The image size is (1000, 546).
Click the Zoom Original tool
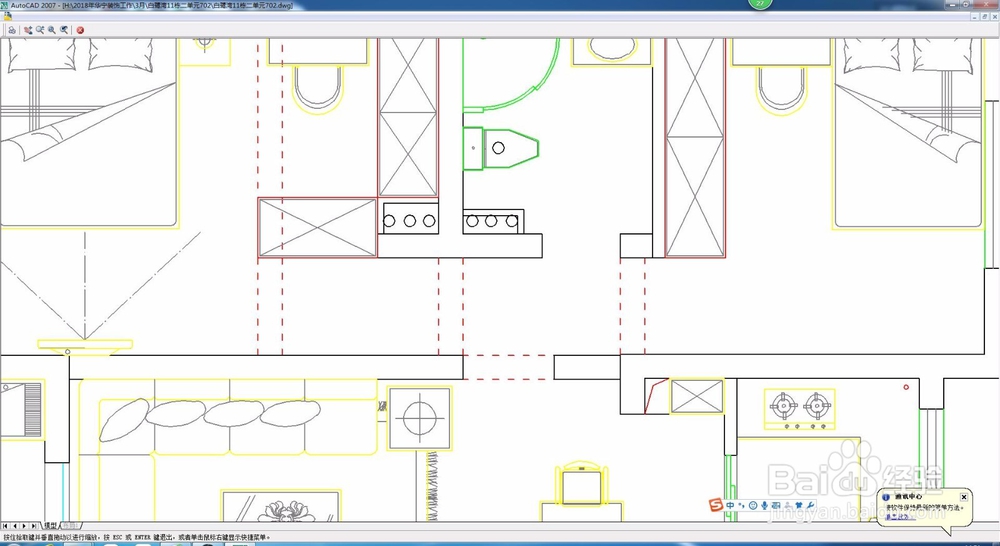tap(64, 30)
